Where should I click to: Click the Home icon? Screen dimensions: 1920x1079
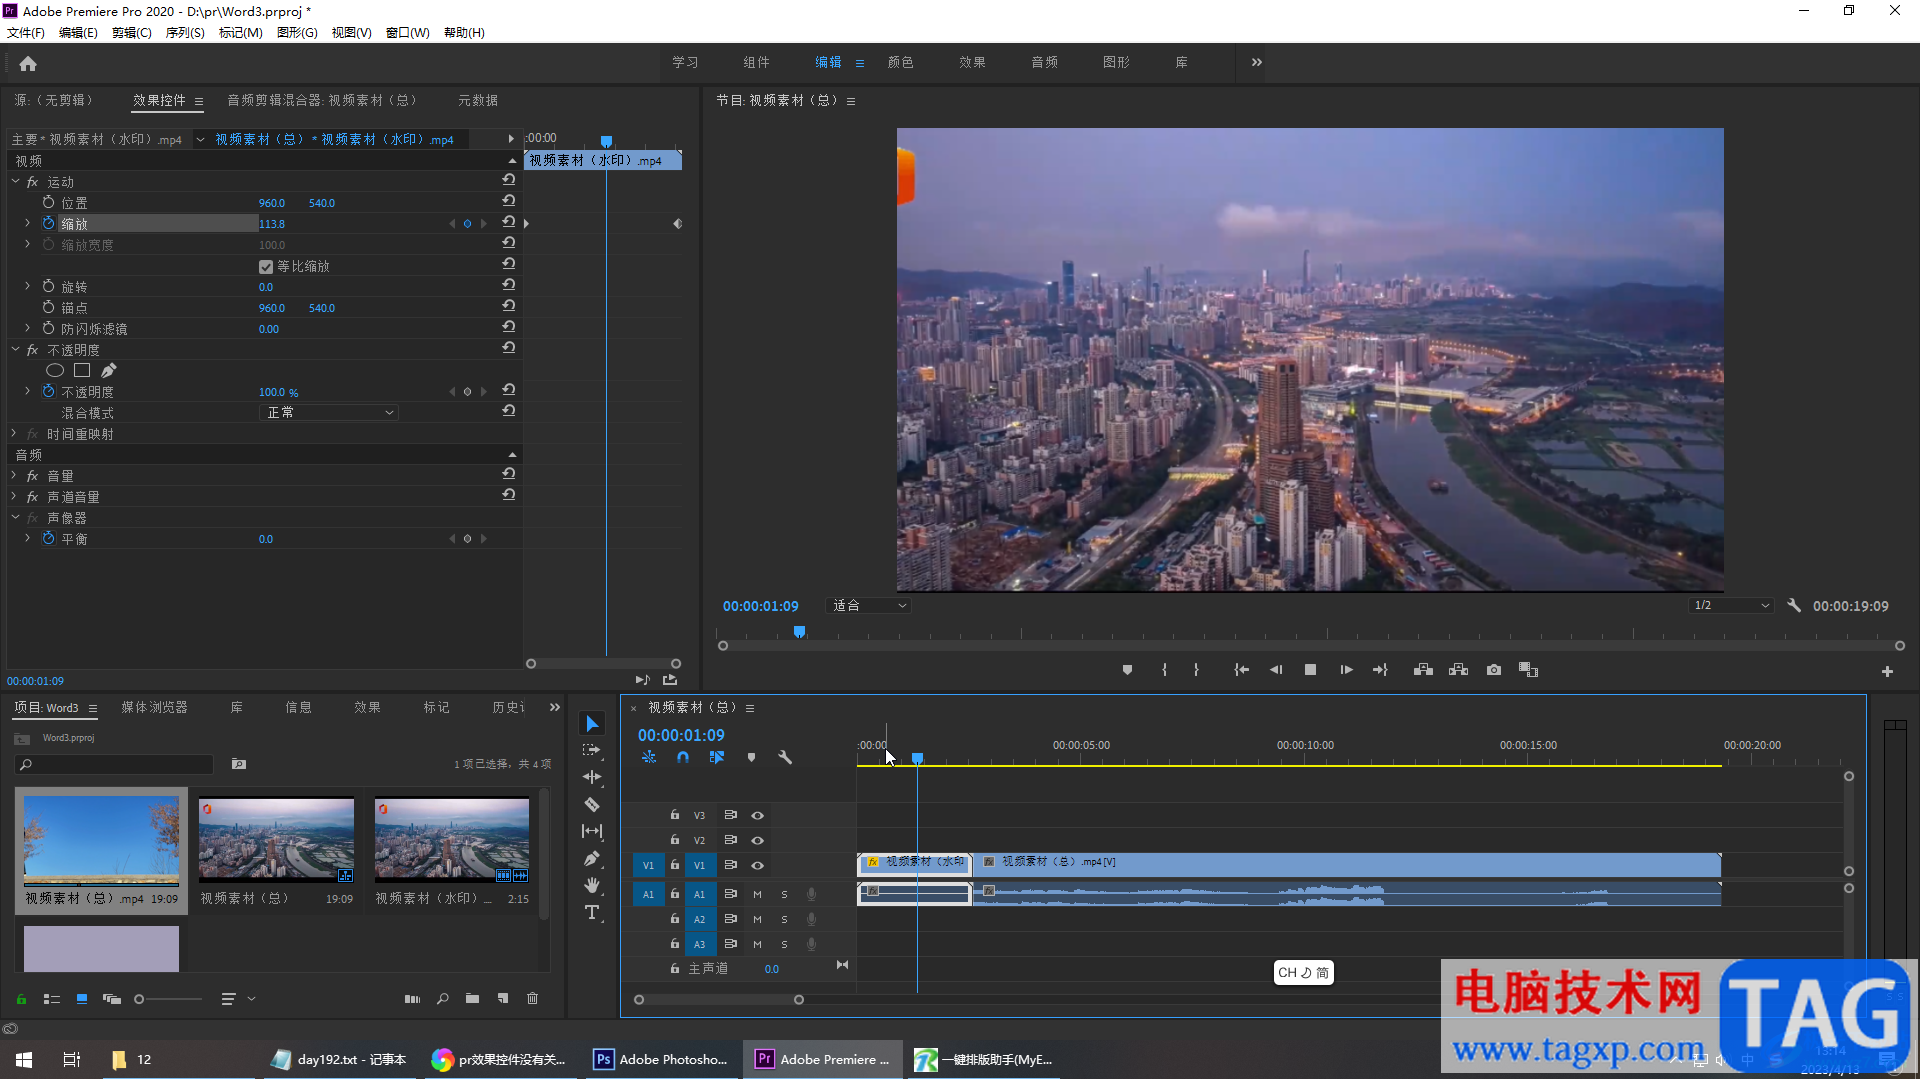click(28, 64)
